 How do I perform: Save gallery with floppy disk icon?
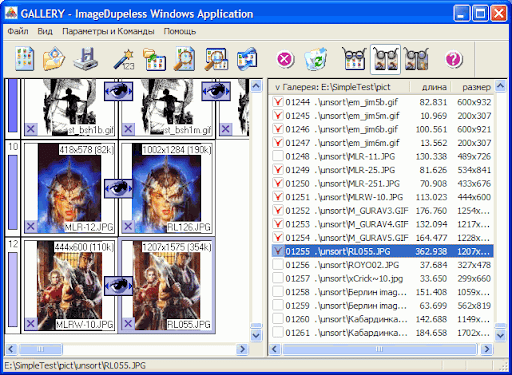click(85, 59)
